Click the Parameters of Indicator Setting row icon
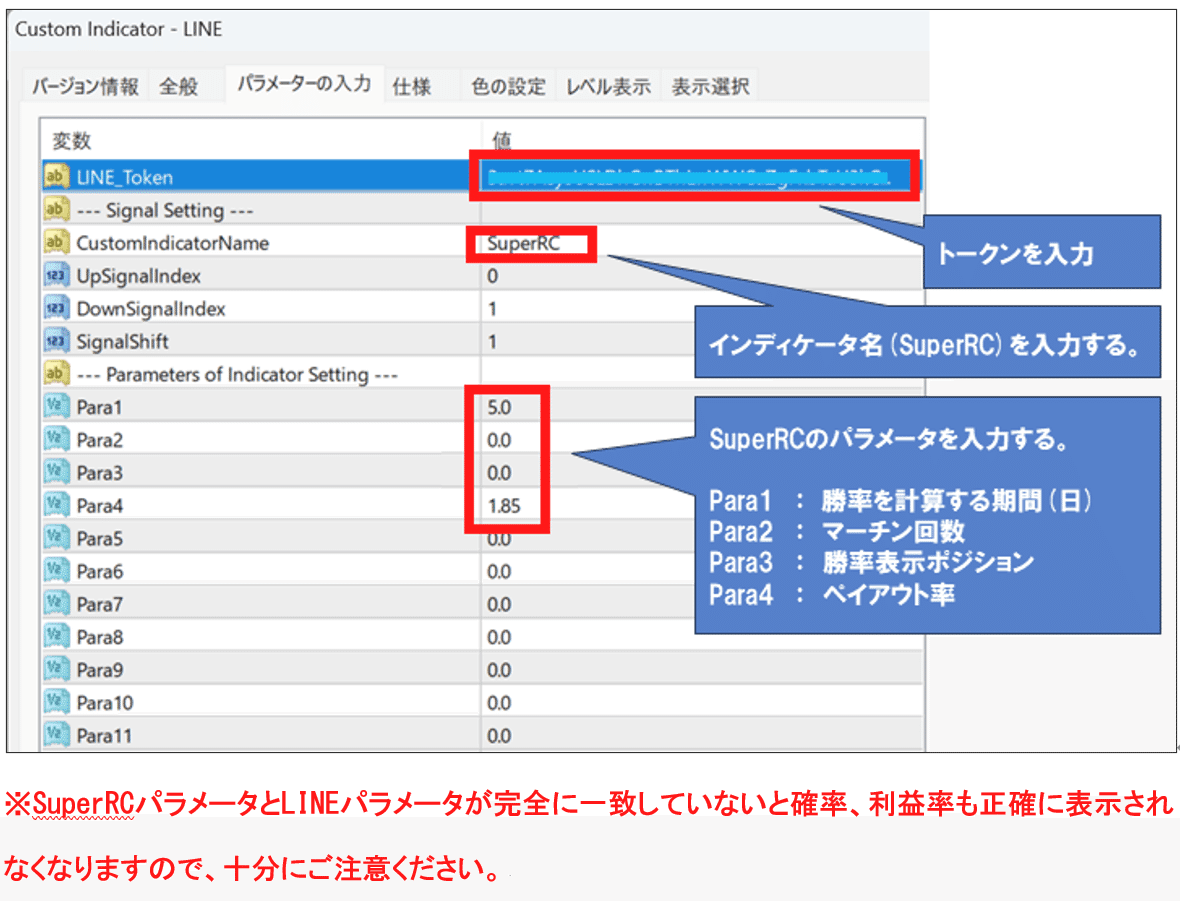 tap(56, 374)
